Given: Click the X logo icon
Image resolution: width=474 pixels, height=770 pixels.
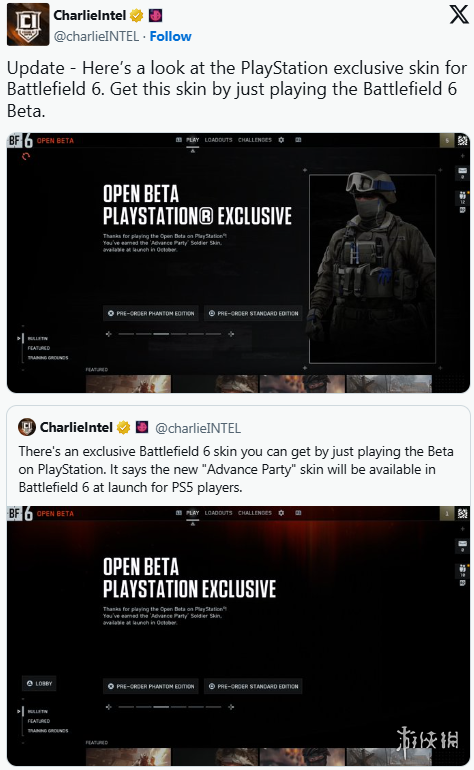Looking at the screenshot, I should [x=459, y=15].
